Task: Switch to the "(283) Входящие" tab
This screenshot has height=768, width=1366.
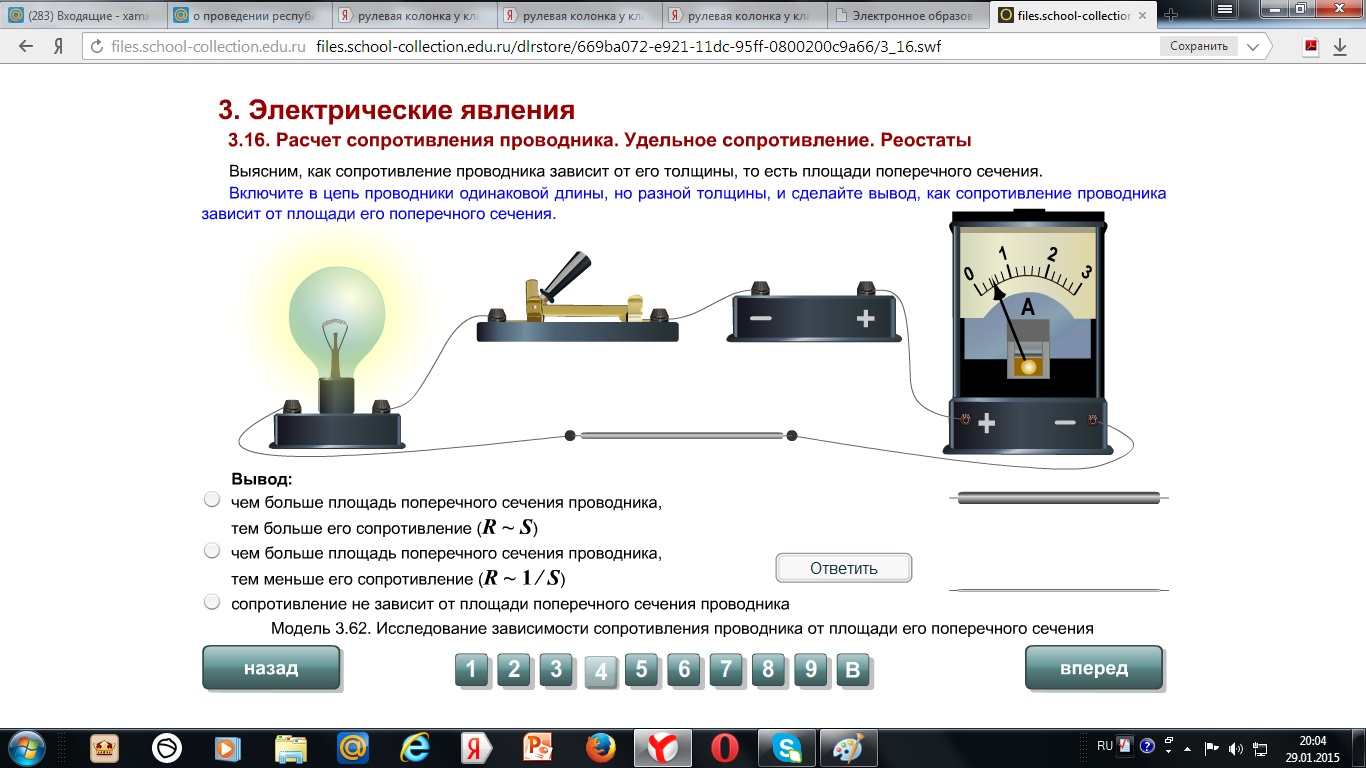Action: [84, 15]
